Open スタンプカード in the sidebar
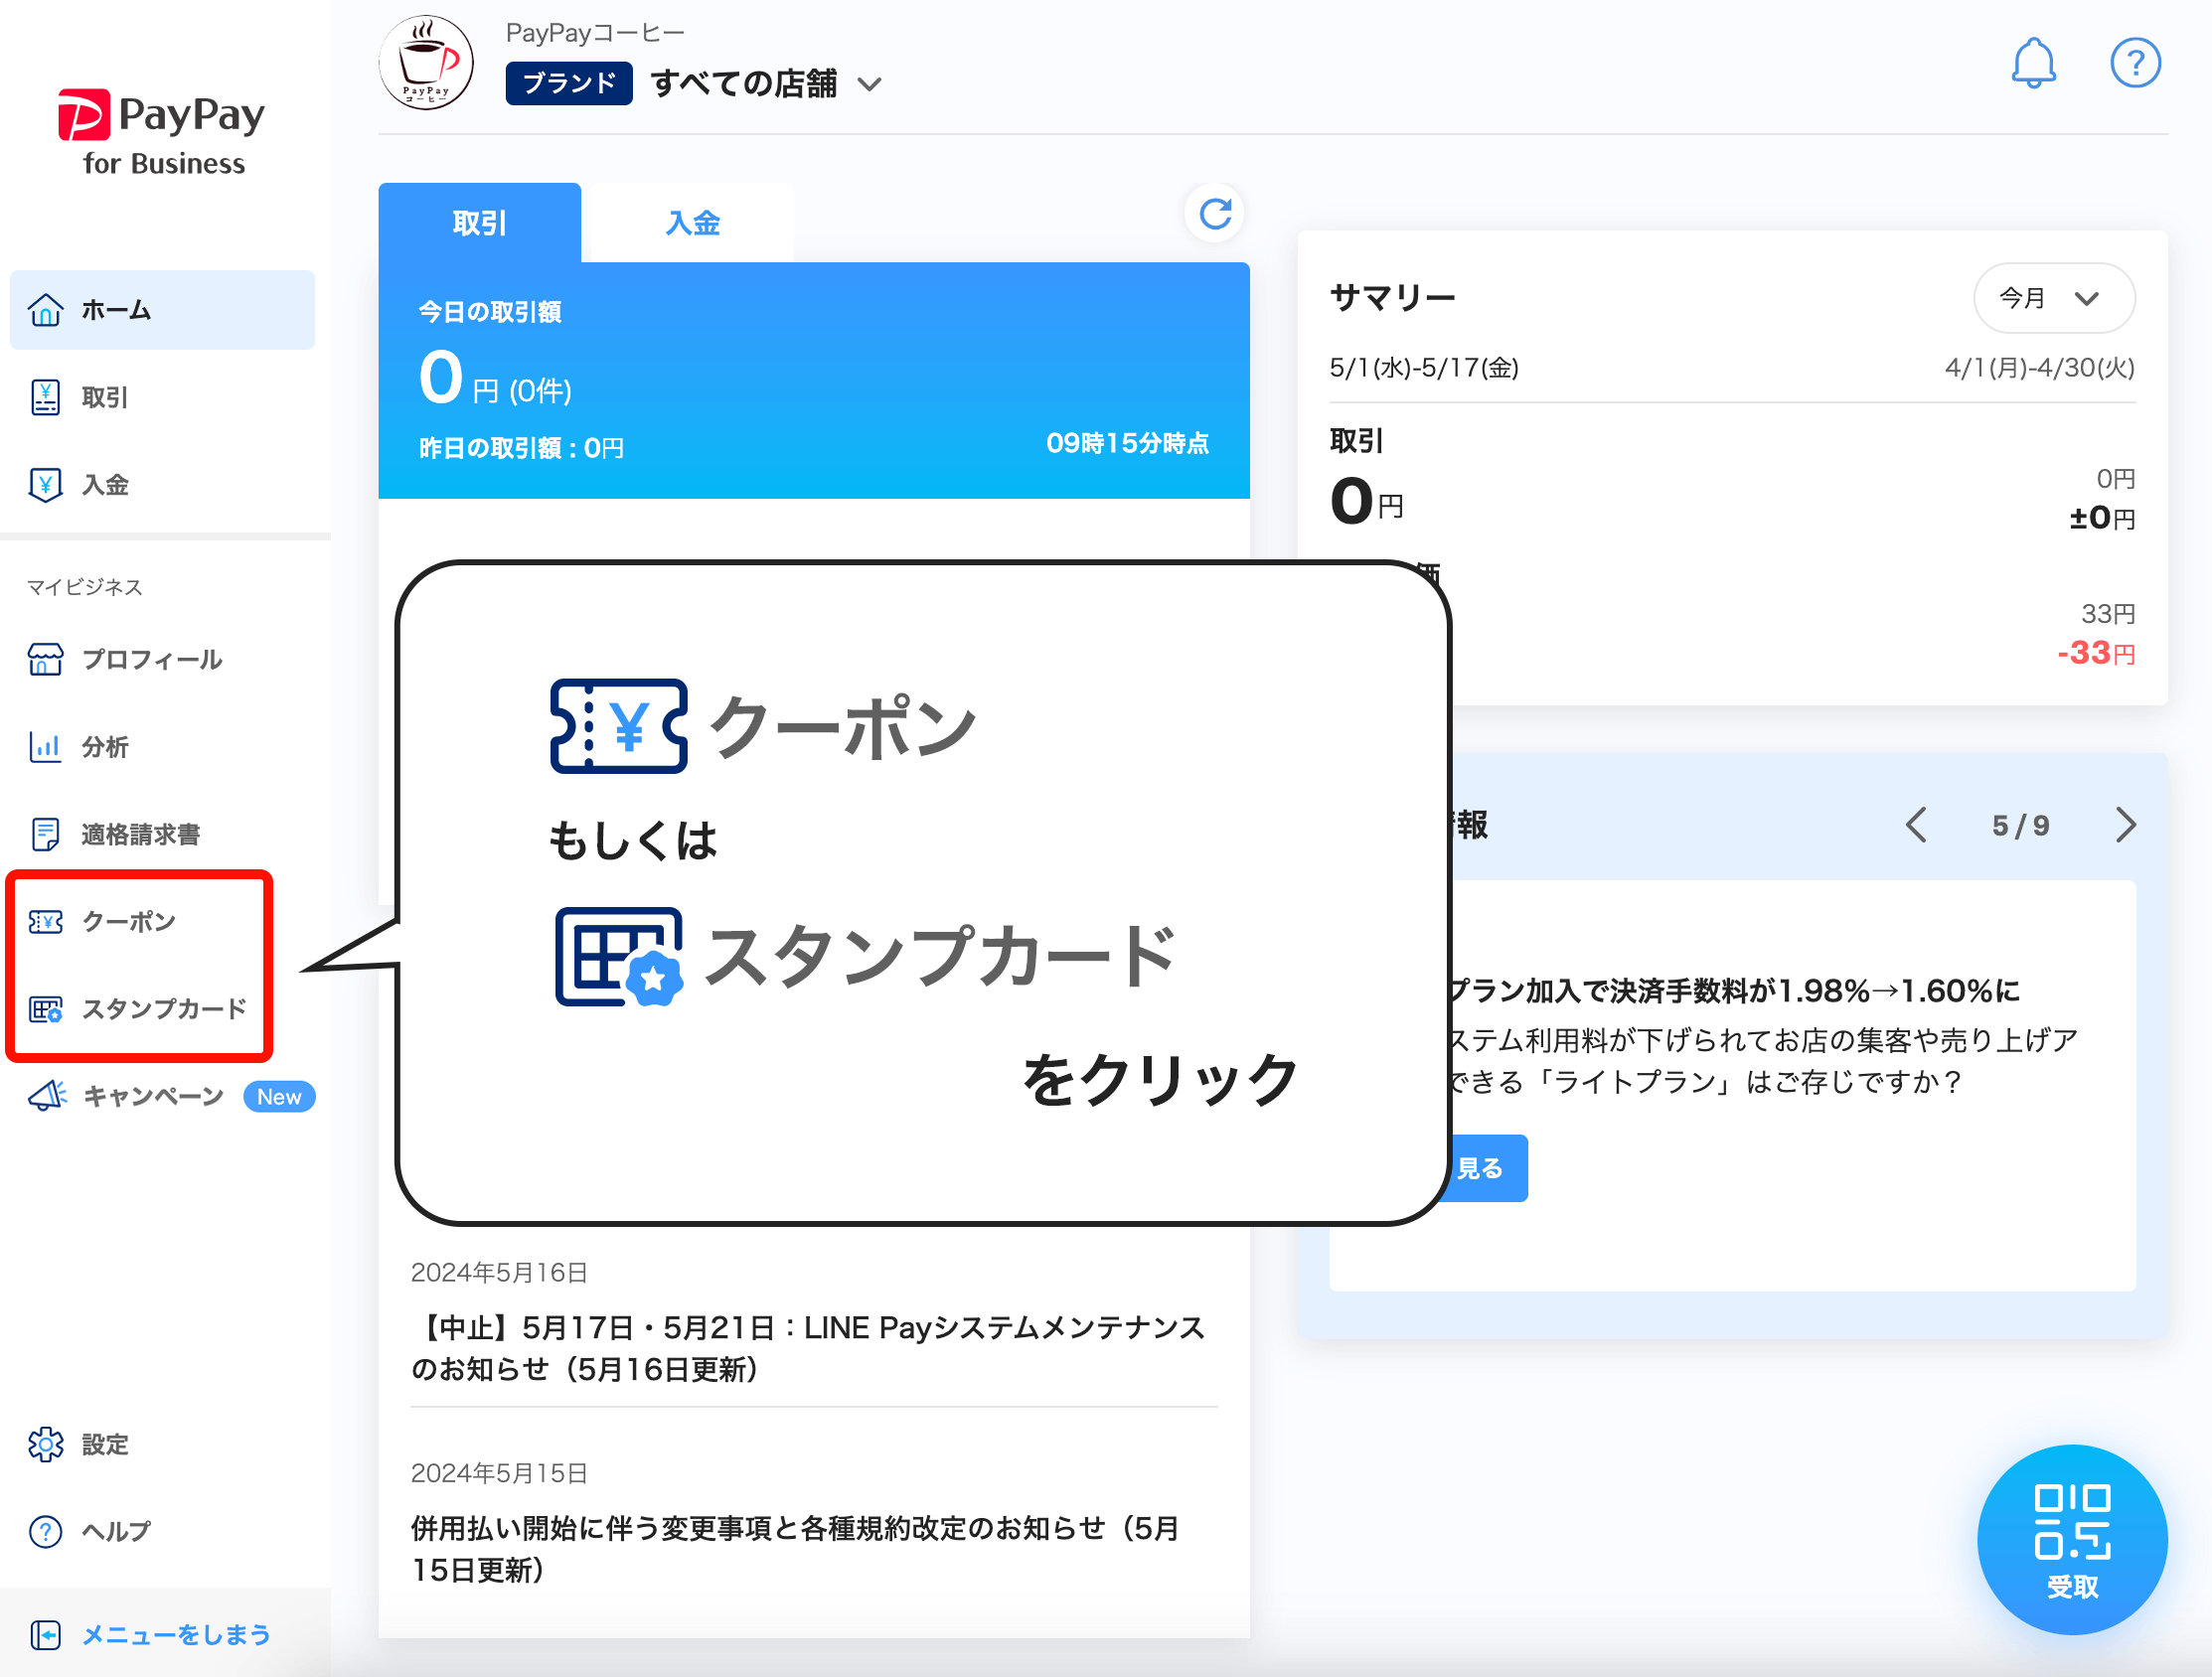2212x1677 pixels. (x=162, y=1008)
